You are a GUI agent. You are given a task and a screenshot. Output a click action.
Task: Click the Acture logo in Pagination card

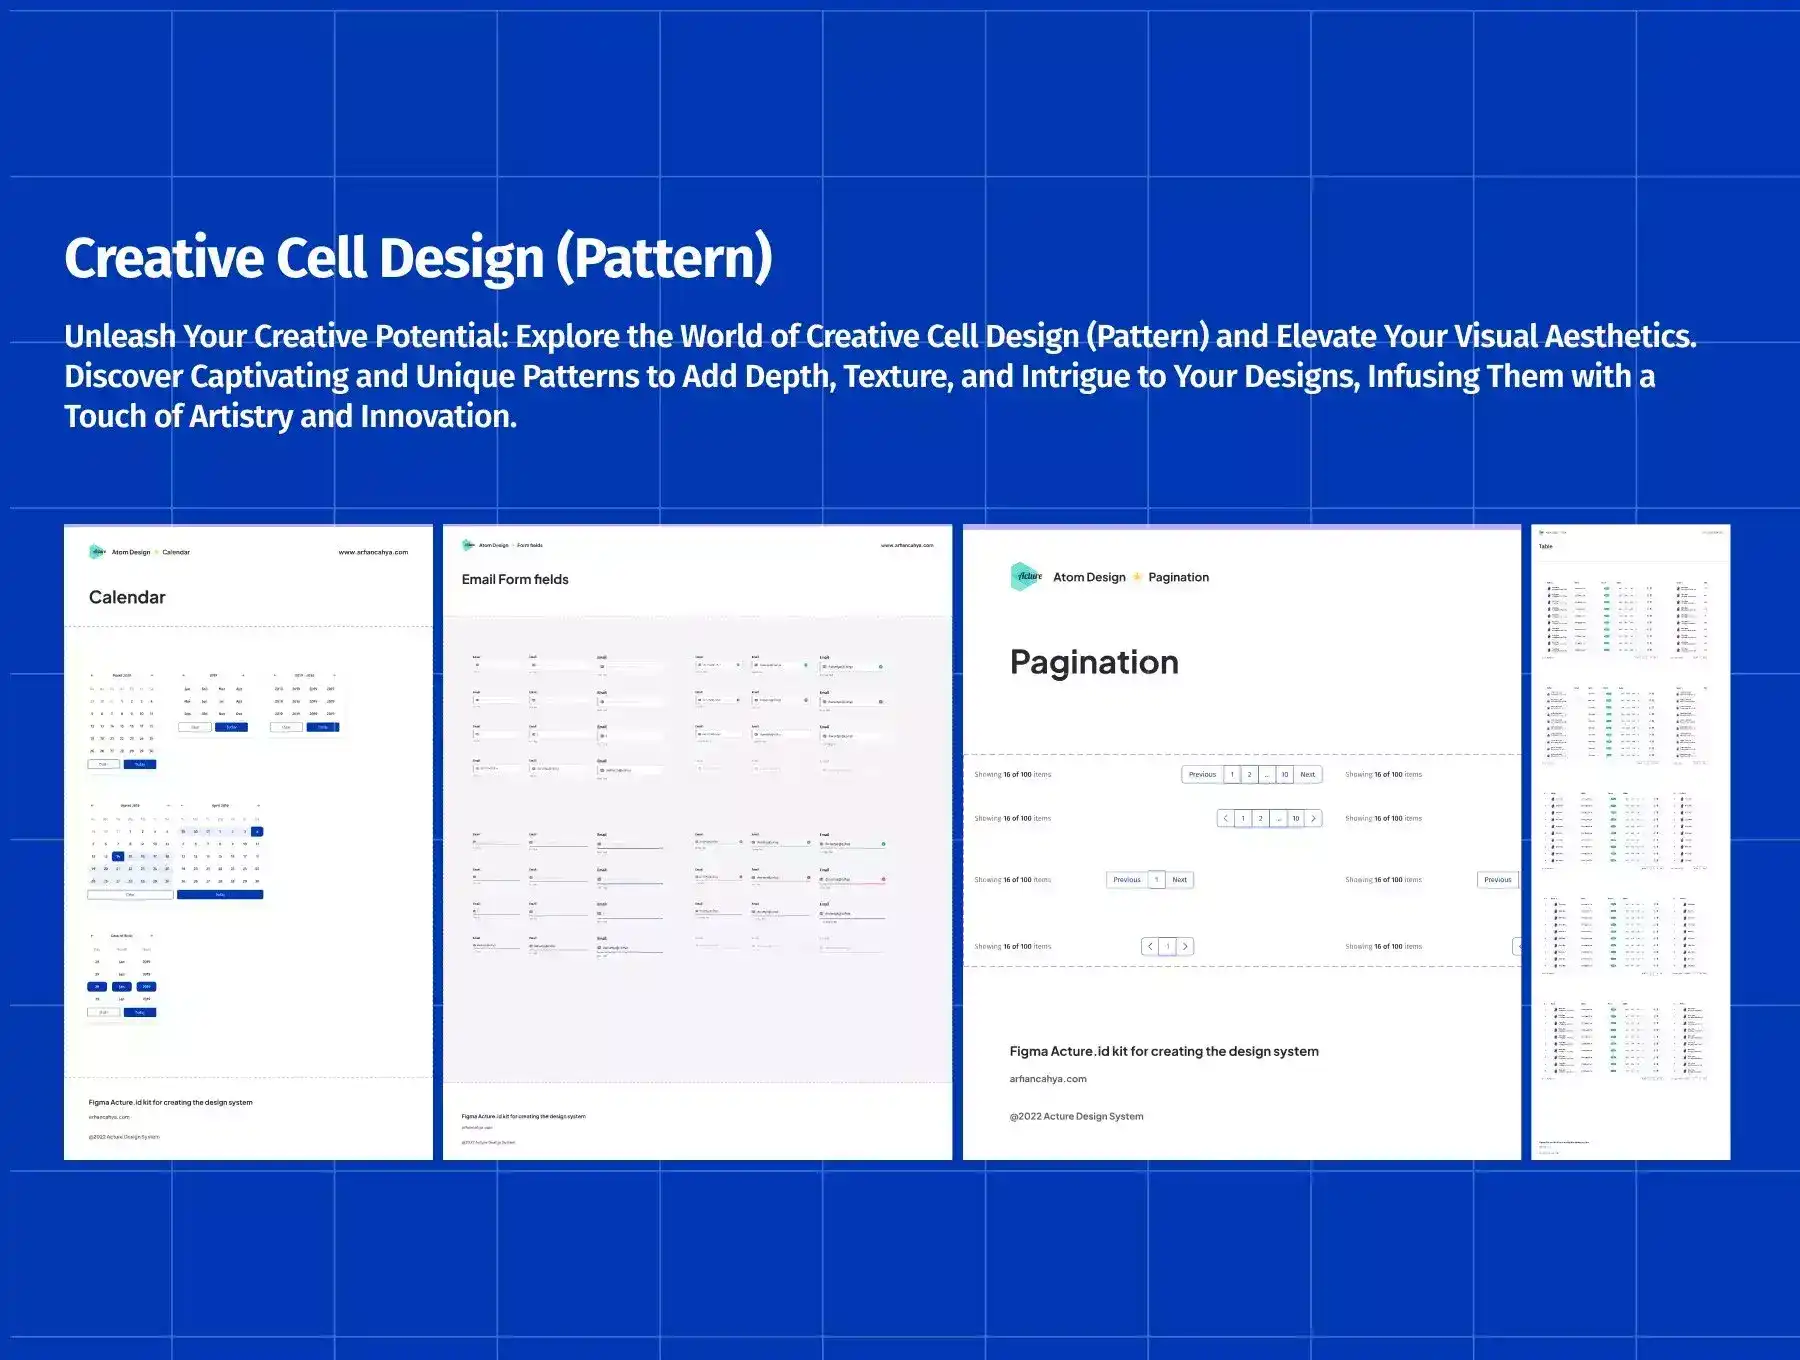pyautogui.click(x=1026, y=577)
